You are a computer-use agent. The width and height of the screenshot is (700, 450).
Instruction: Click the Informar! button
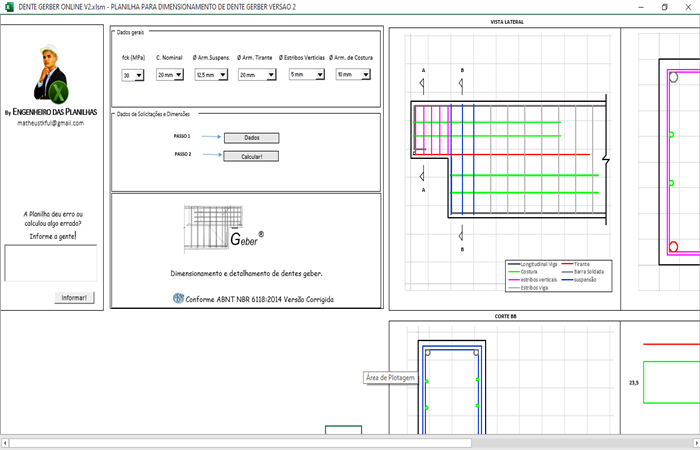pyautogui.click(x=75, y=298)
